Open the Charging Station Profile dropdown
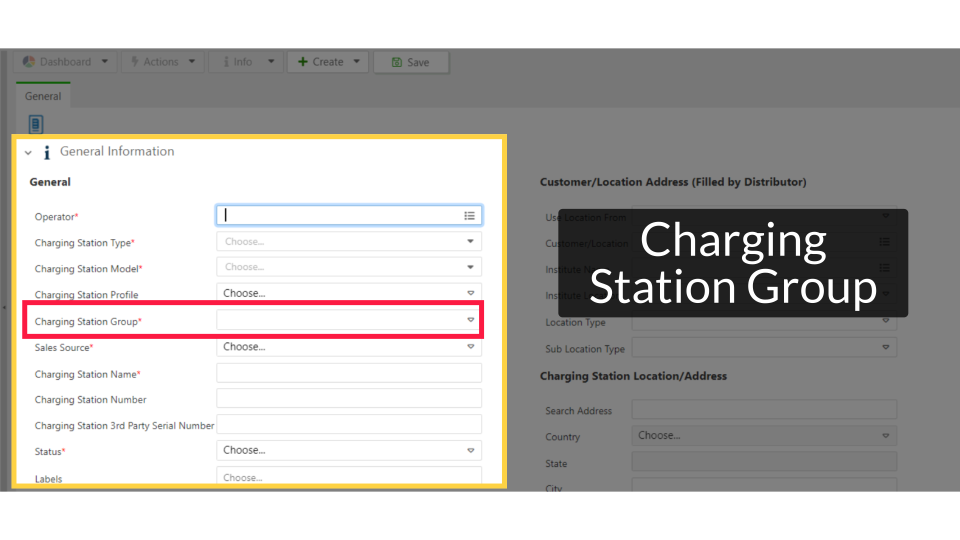The image size is (960, 540). coord(349,293)
